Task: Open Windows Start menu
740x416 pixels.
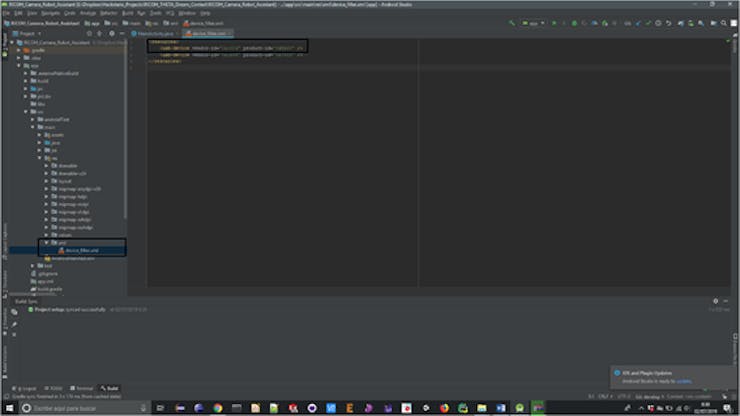Action: (9, 408)
